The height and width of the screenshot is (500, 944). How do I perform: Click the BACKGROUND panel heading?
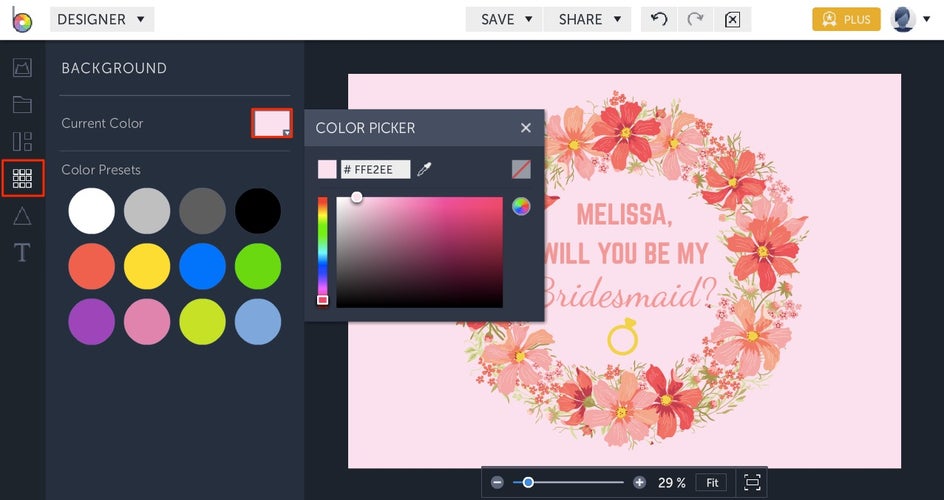pos(114,68)
